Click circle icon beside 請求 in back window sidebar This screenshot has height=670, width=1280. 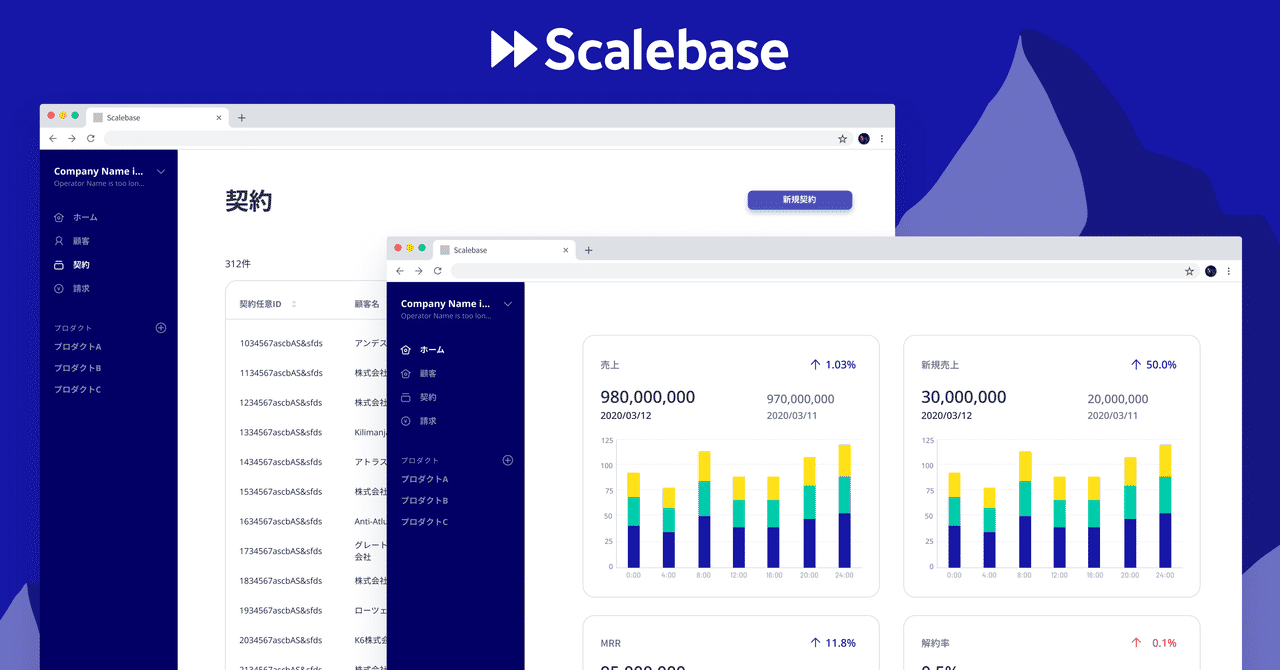coord(59,289)
